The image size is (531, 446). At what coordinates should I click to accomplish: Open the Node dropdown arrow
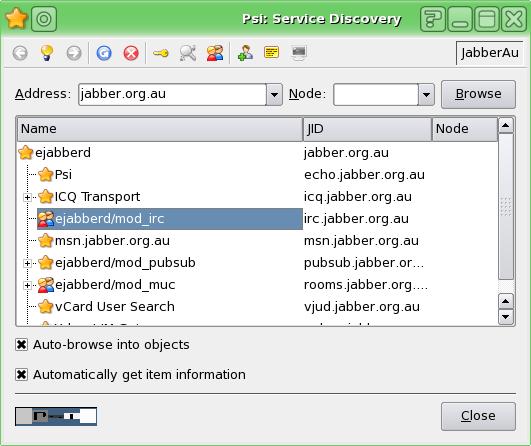[x=426, y=94]
